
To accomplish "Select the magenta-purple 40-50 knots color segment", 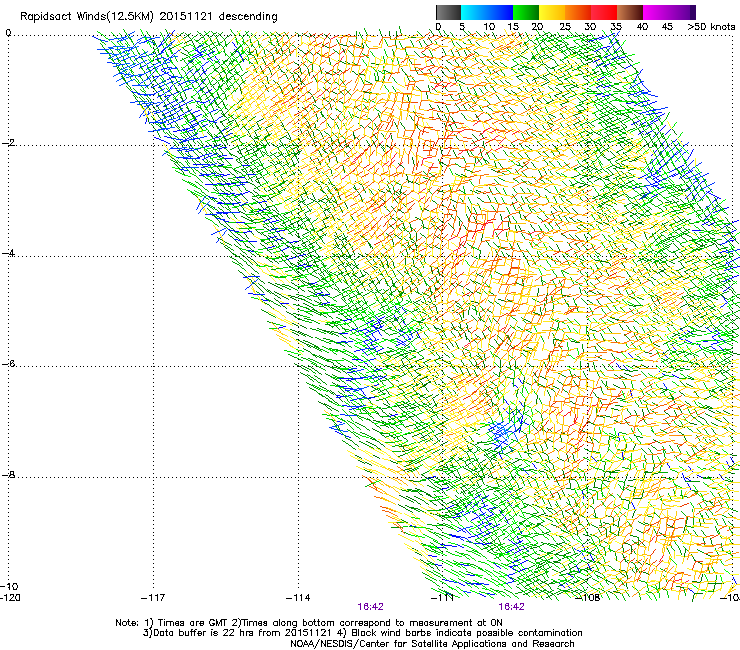I will [669, 12].
